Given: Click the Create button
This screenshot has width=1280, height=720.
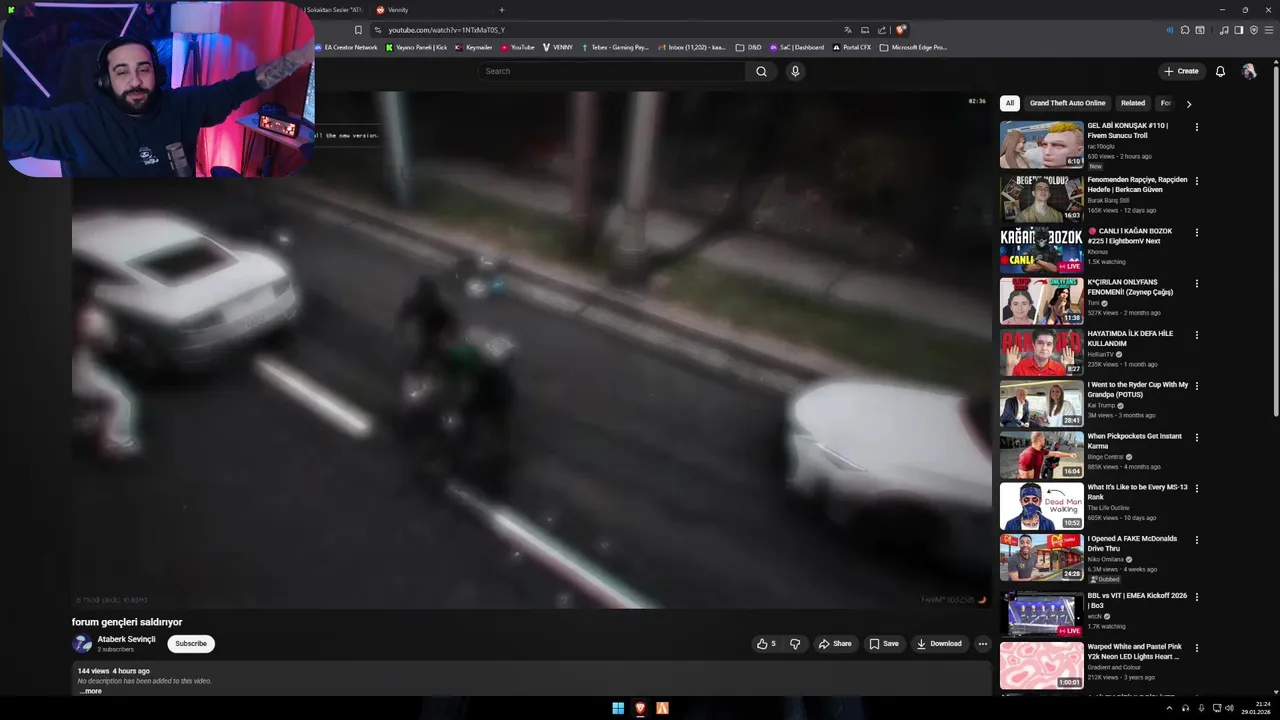Looking at the screenshot, I should point(1181,71).
